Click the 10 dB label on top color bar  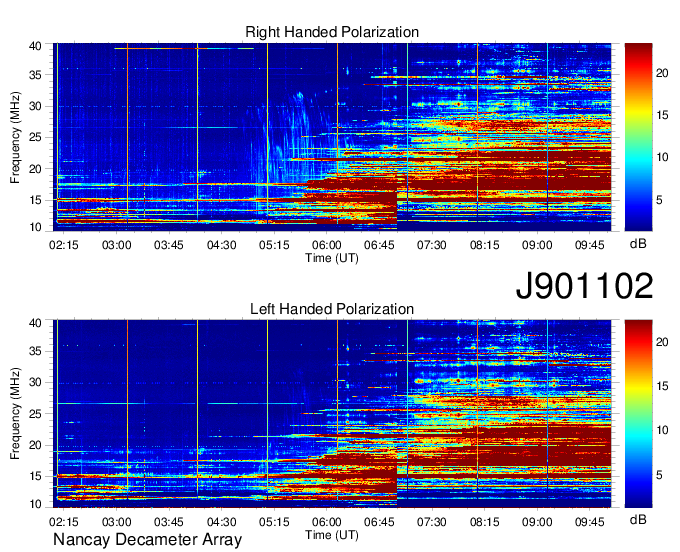(x=662, y=157)
